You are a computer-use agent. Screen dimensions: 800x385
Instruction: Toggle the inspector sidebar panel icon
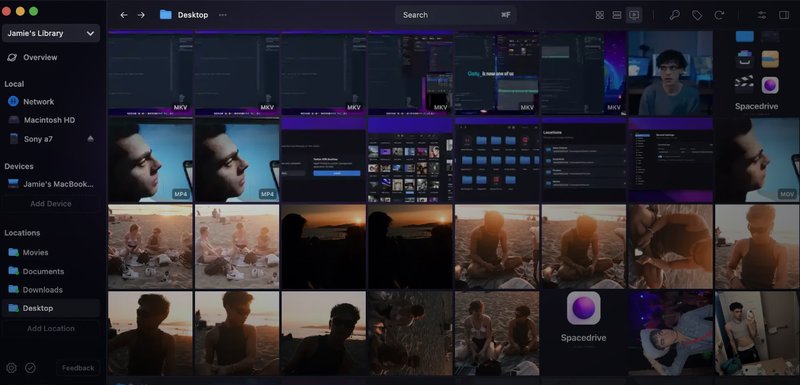click(784, 15)
